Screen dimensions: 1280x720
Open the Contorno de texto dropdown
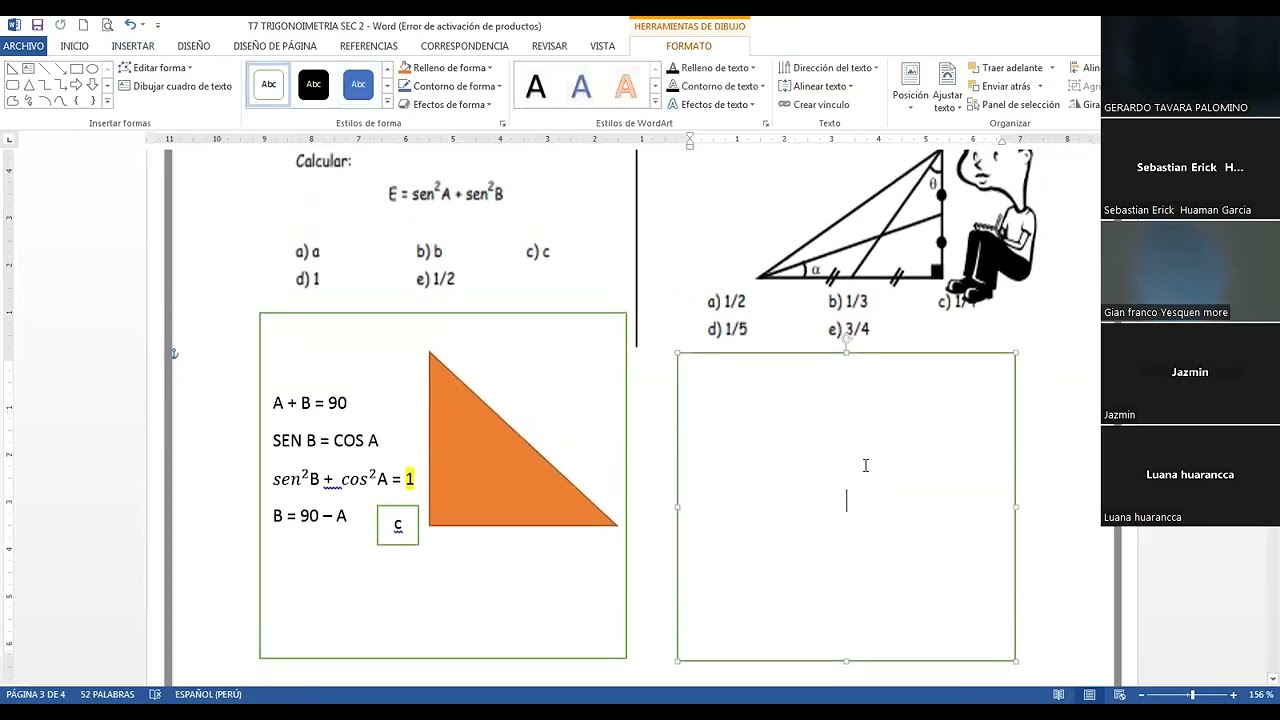click(x=716, y=86)
